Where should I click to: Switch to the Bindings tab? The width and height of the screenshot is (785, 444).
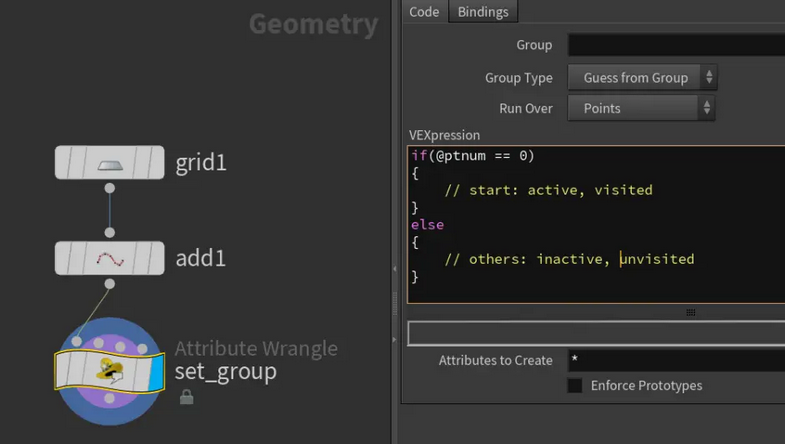click(483, 12)
